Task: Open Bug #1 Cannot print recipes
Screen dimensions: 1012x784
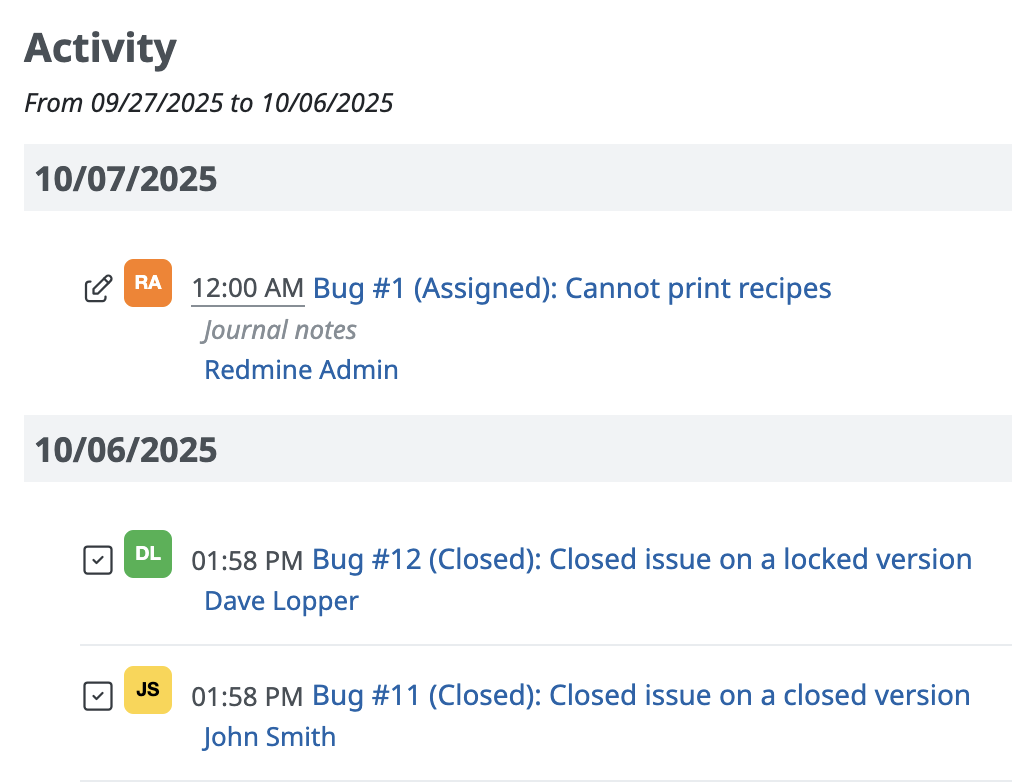Action: tap(572, 289)
